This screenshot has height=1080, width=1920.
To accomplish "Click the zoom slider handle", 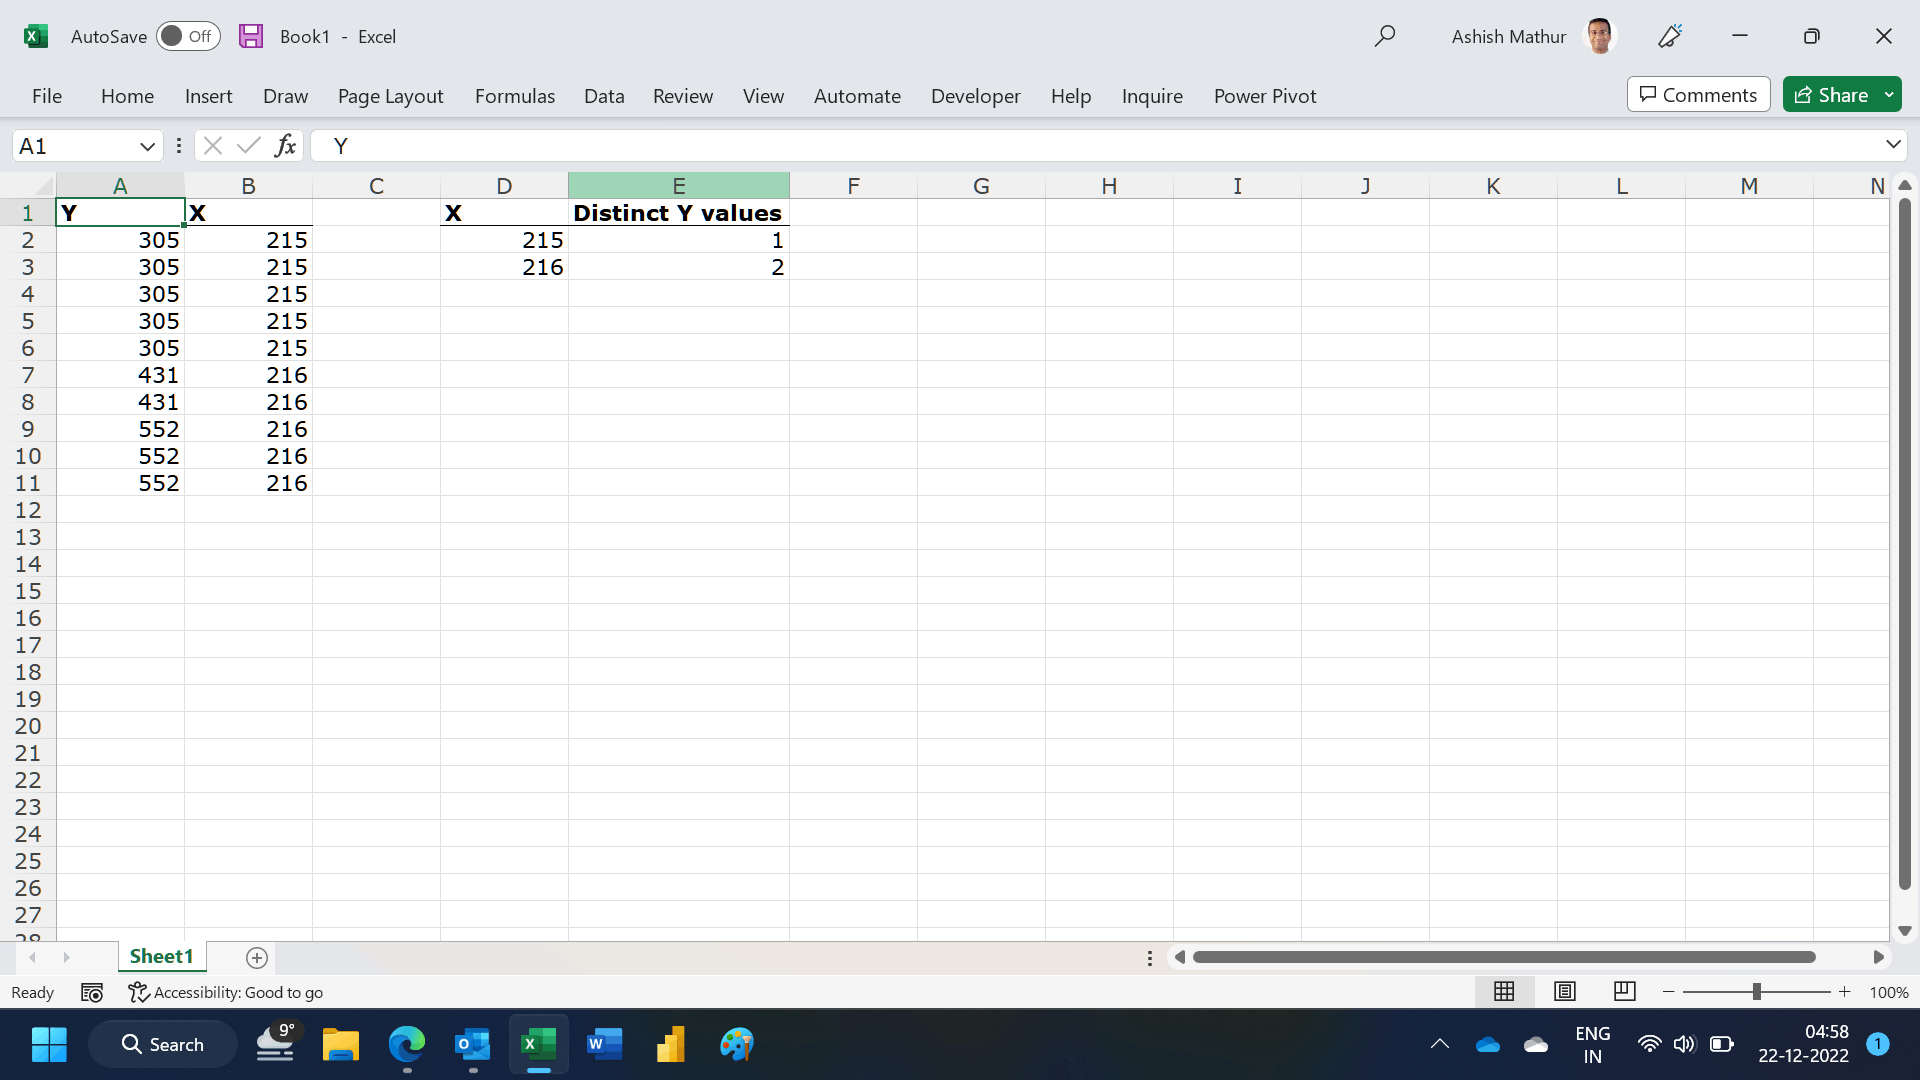I will coord(1756,991).
